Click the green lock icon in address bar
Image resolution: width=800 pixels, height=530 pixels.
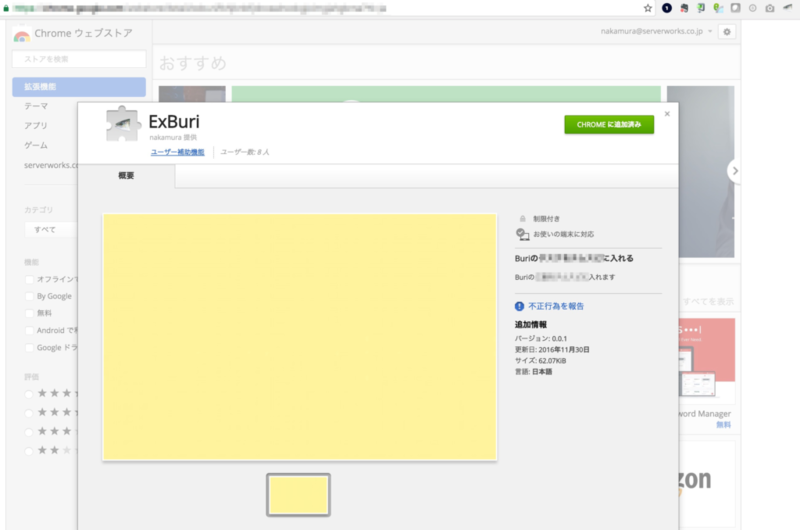[x=6, y=8]
